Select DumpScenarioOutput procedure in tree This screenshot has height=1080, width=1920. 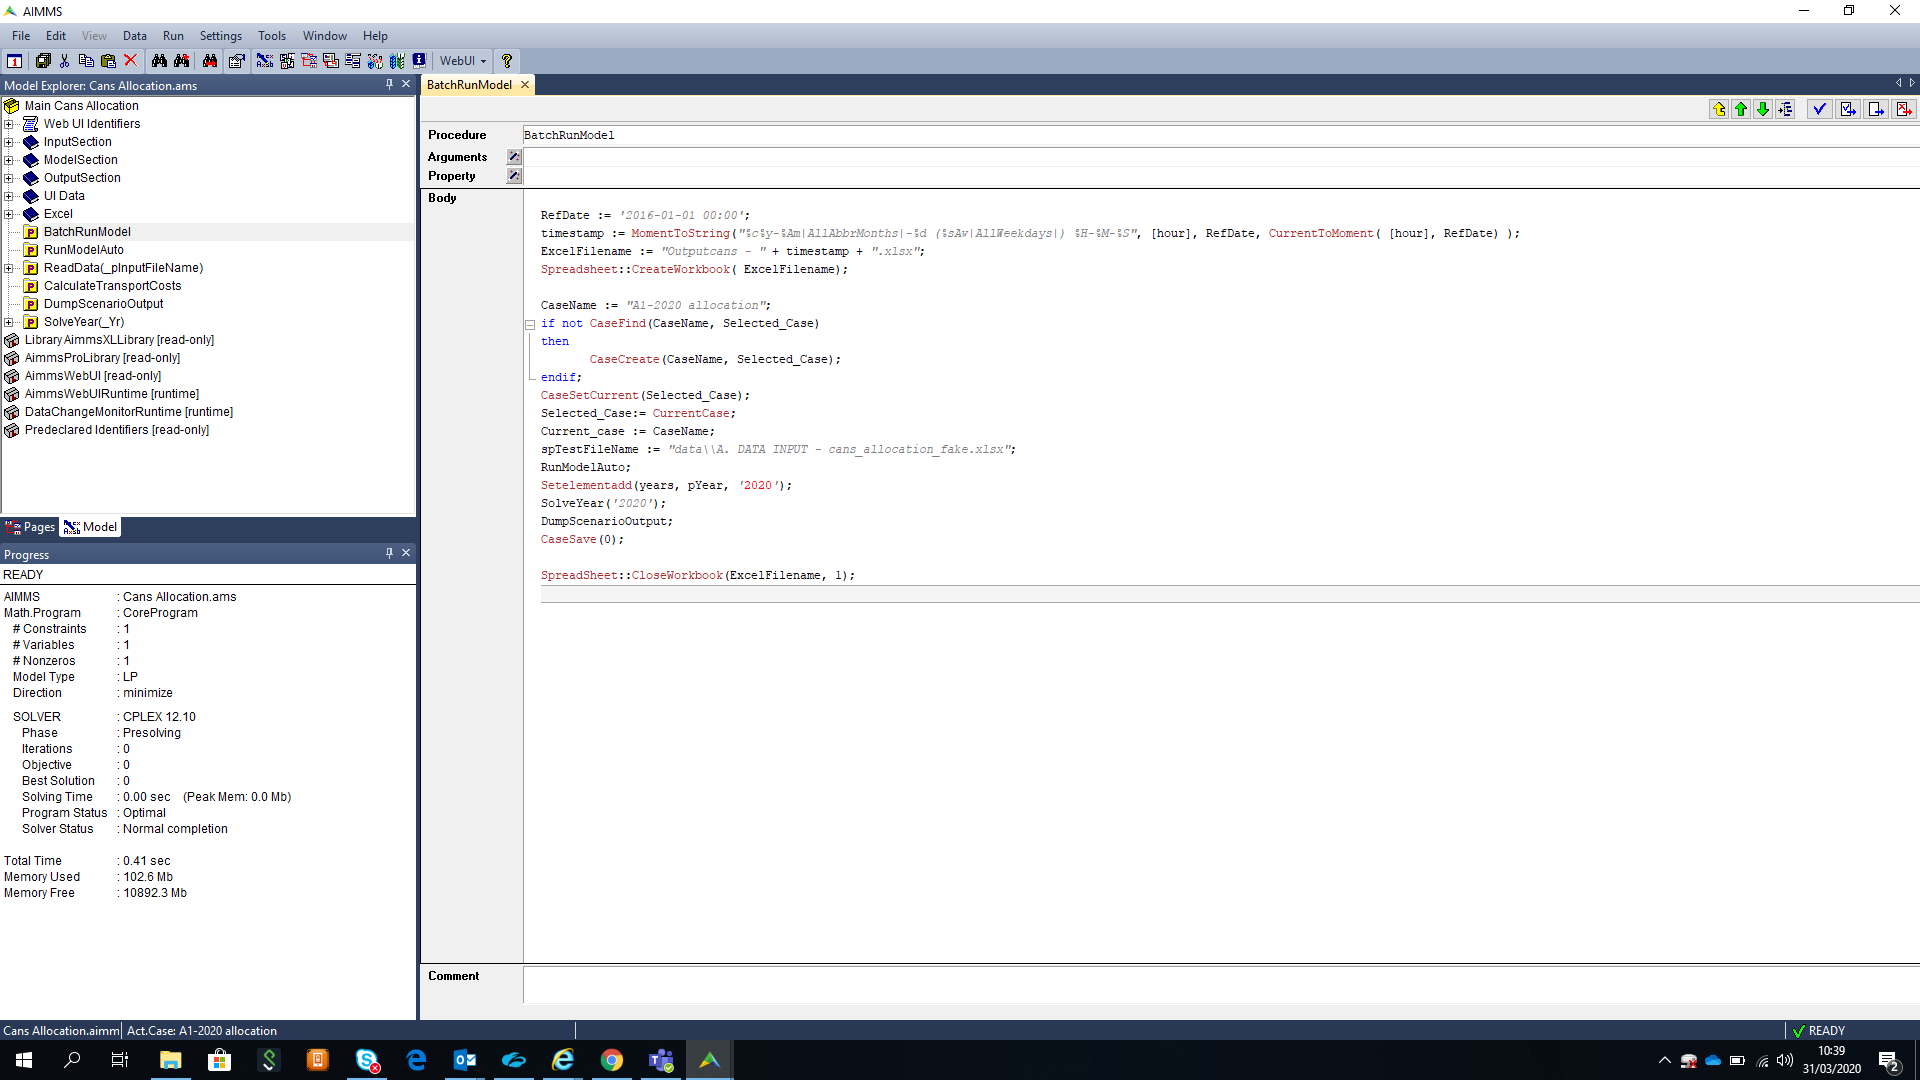[x=104, y=304]
